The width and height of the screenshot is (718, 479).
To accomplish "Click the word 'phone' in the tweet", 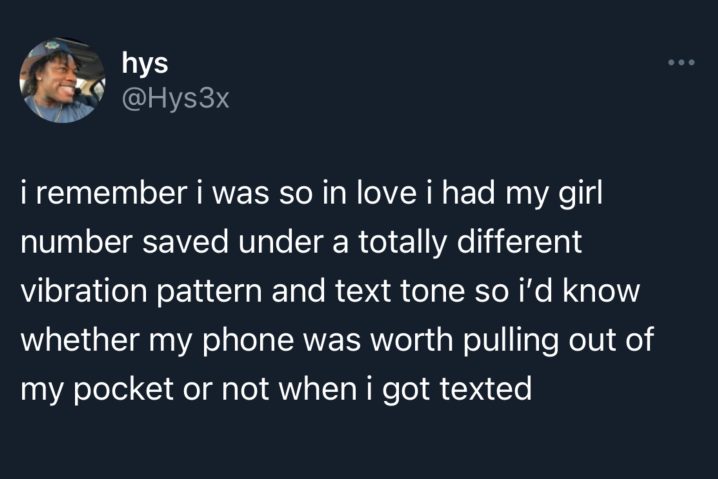I will (x=248, y=341).
